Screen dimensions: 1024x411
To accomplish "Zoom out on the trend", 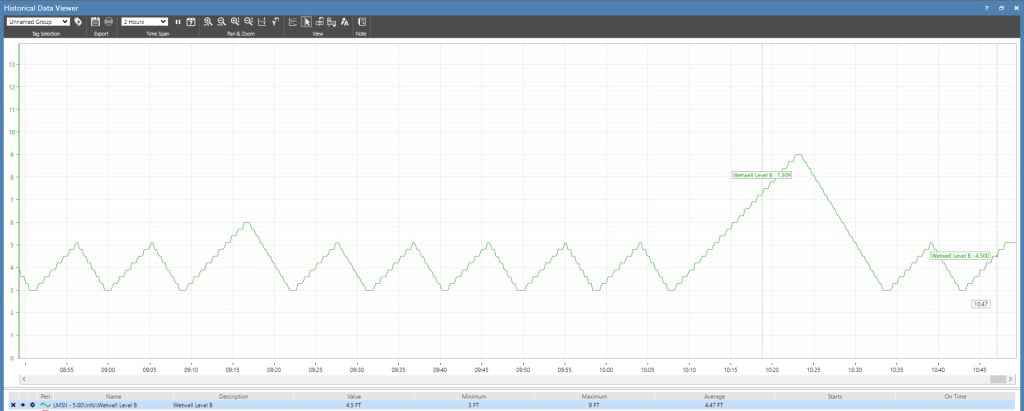I will point(221,22).
